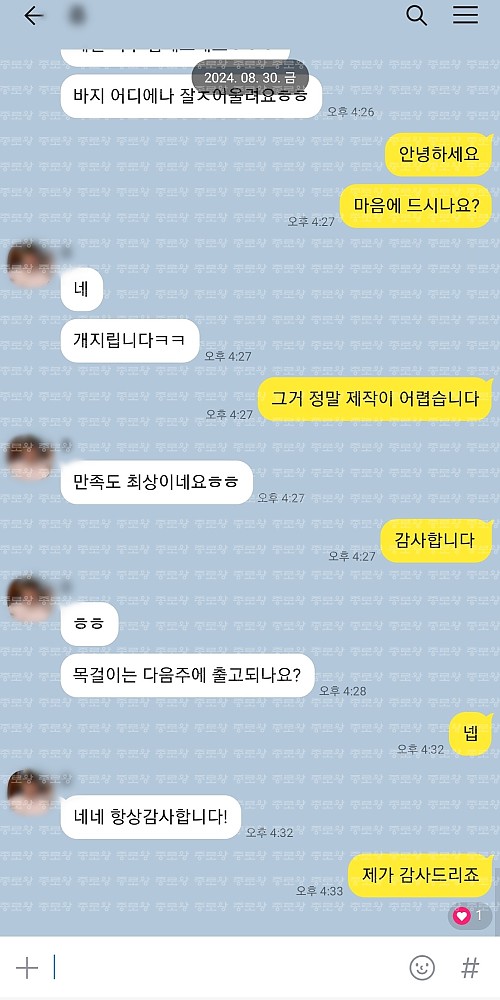Tap the blurred chat title name
500x1000 pixels.
(77, 15)
